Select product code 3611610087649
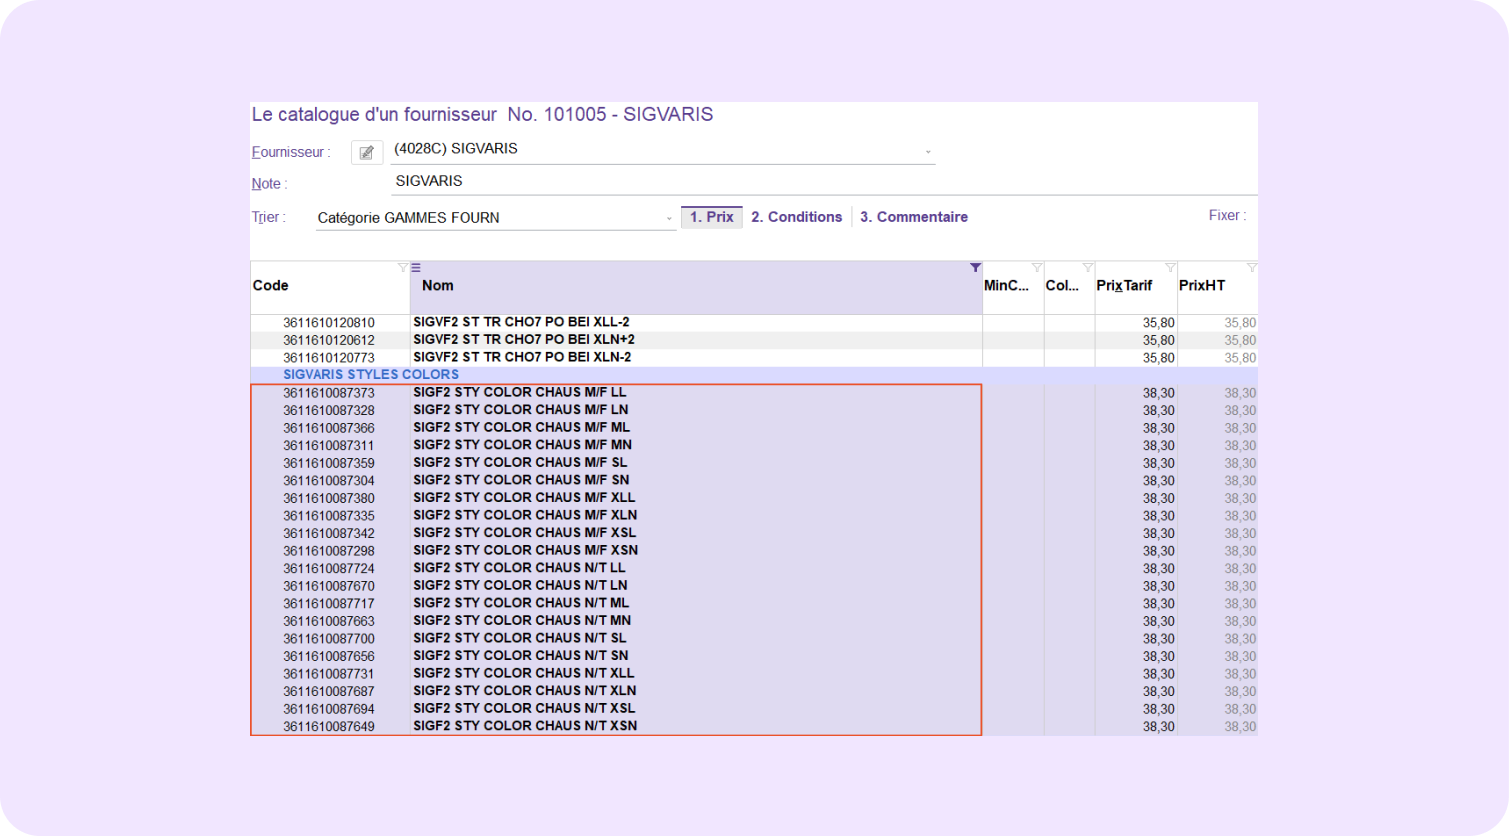This screenshot has width=1509, height=836. (x=328, y=726)
